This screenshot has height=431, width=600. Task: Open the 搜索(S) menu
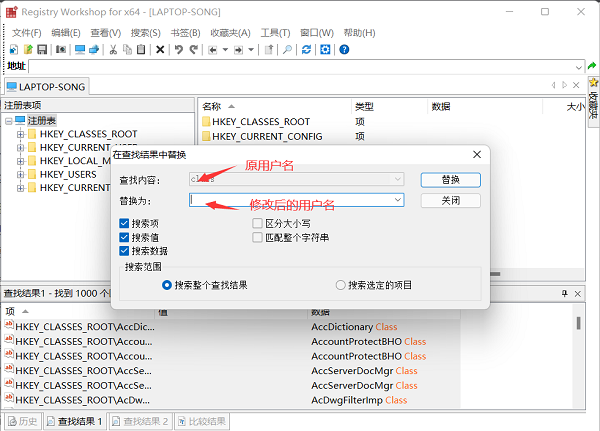145,33
